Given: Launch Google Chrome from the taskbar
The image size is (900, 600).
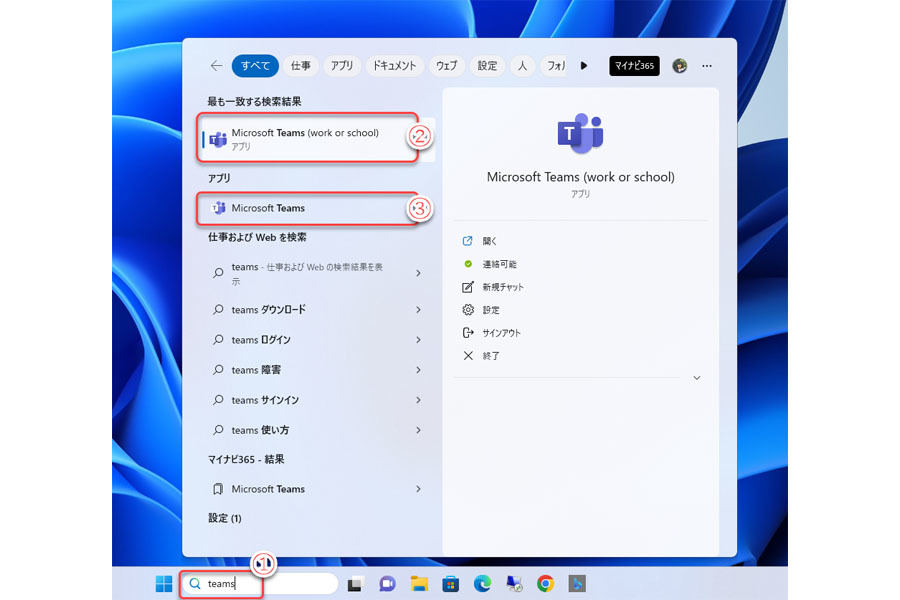Looking at the screenshot, I should (545, 584).
